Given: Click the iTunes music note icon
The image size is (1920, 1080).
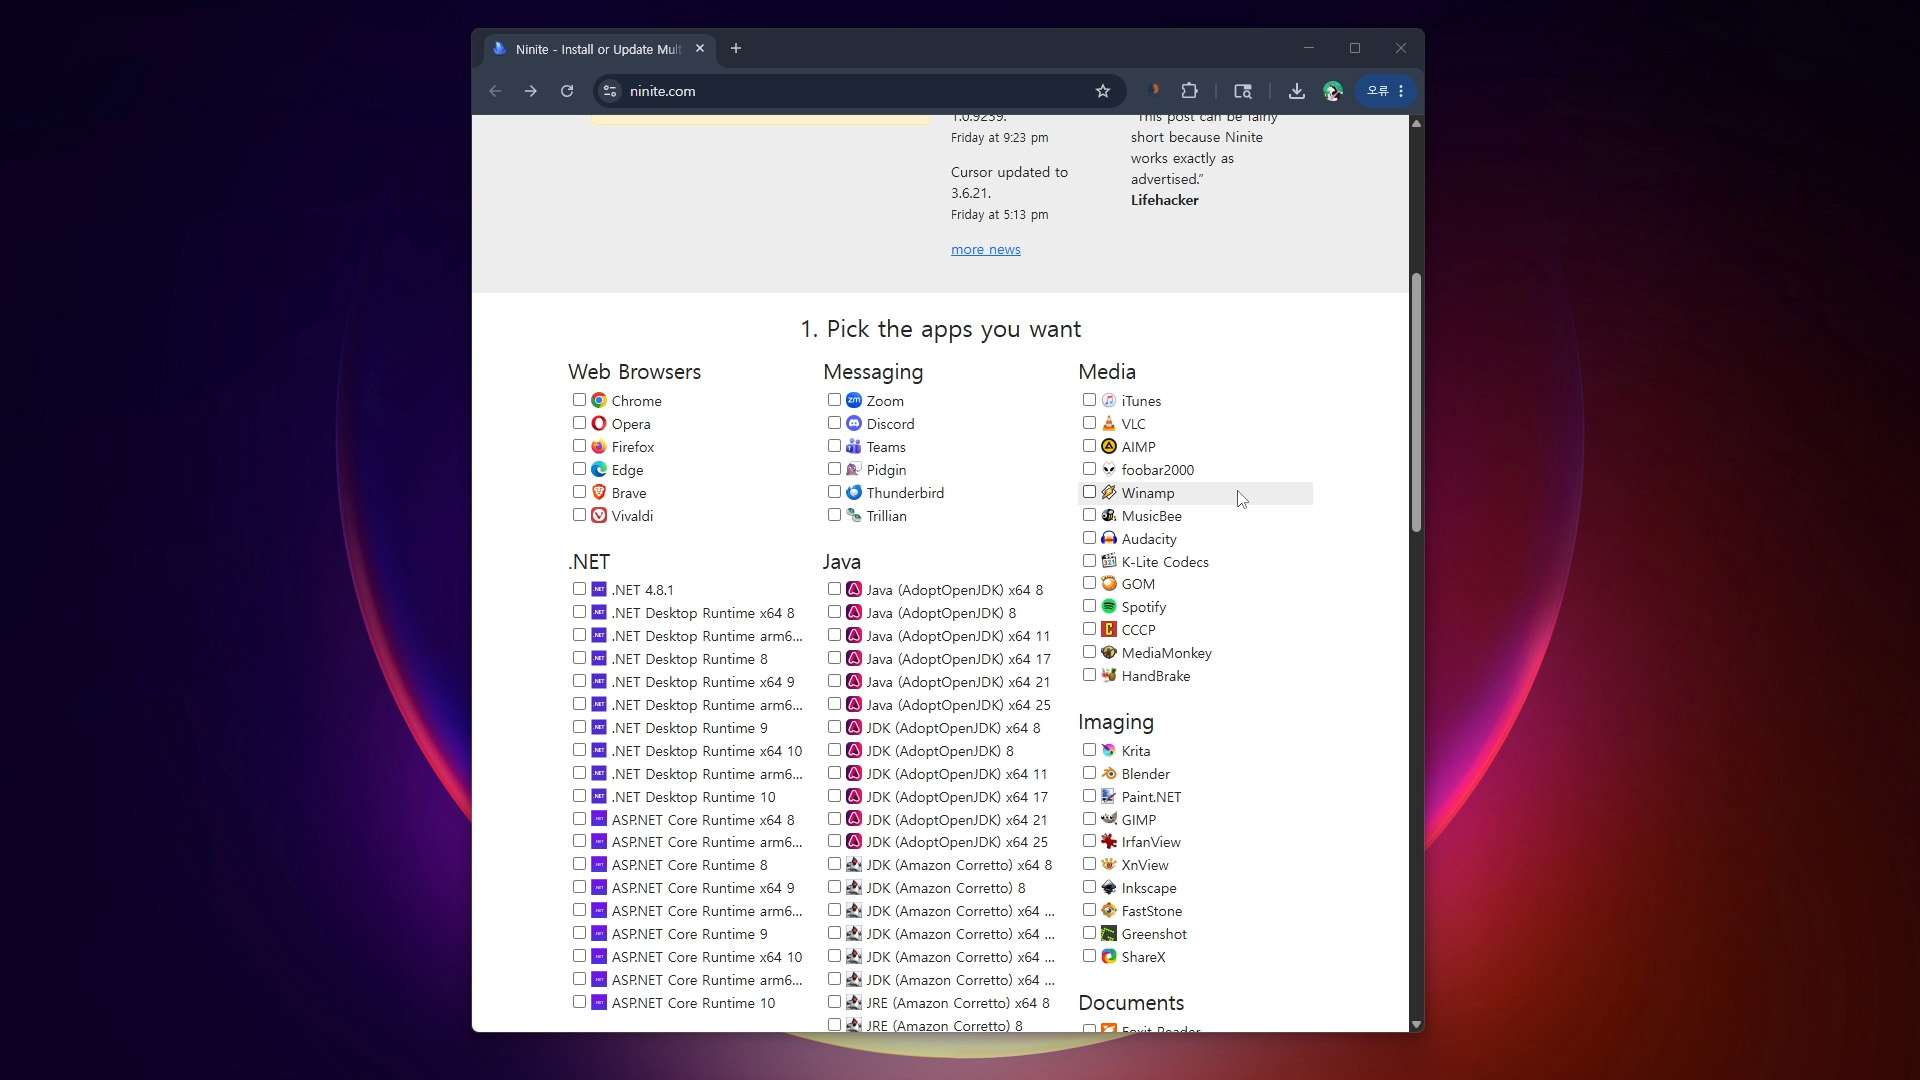Looking at the screenshot, I should click(1109, 400).
